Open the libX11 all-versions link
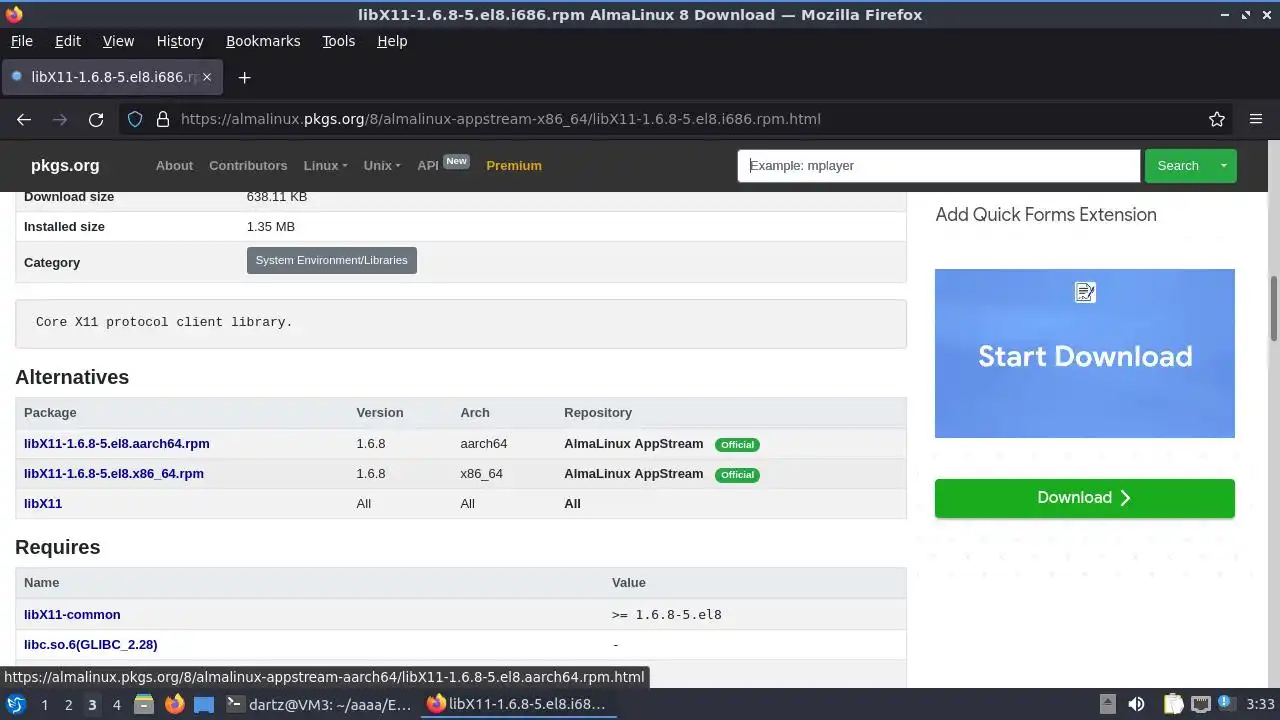 click(43, 504)
